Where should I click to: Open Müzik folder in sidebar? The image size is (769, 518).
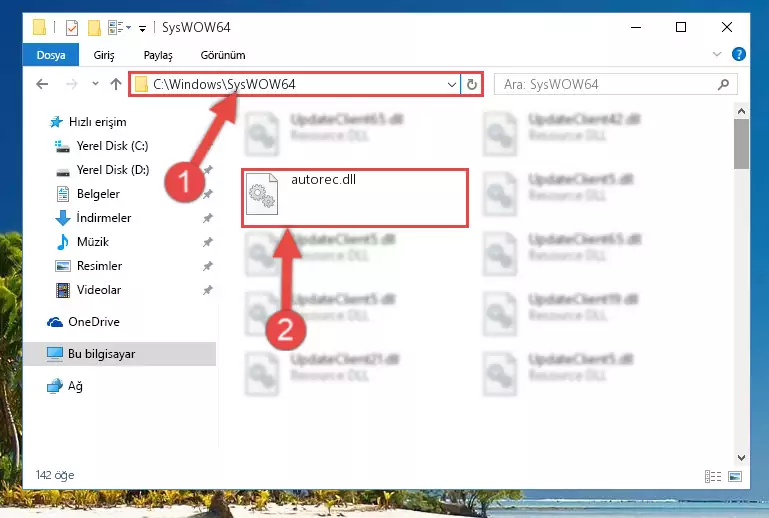(93, 242)
